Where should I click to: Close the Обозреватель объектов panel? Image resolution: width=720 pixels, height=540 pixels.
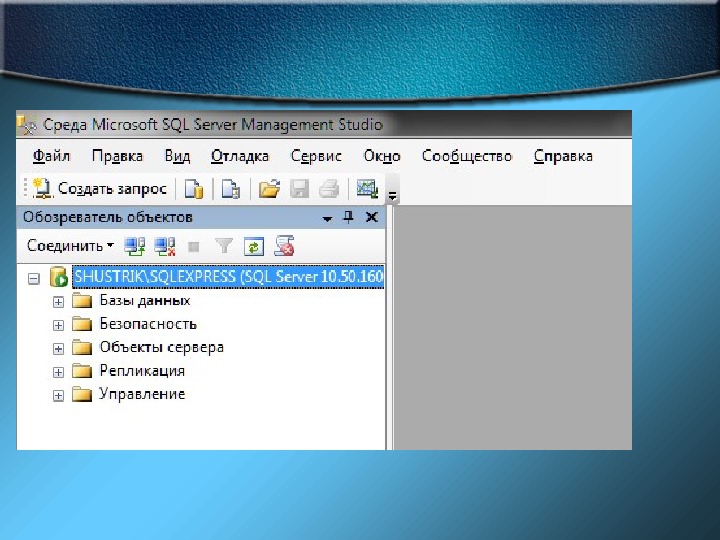[x=371, y=217]
